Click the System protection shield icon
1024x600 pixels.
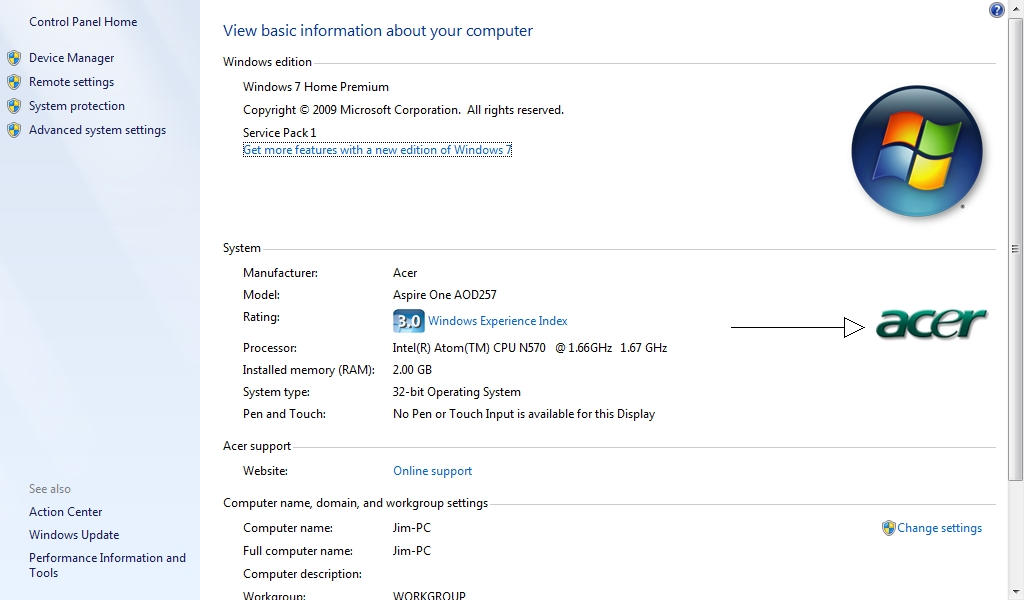pos(14,106)
